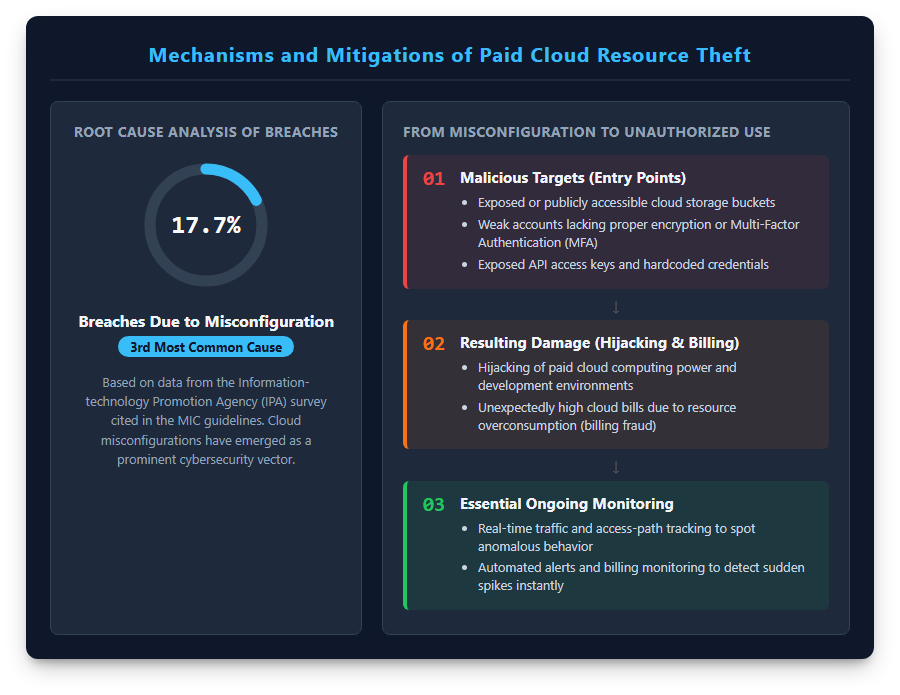Click the paragraph citing the IPA survey
Viewport: 900px width, 695px height.
click(x=206, y=421)
